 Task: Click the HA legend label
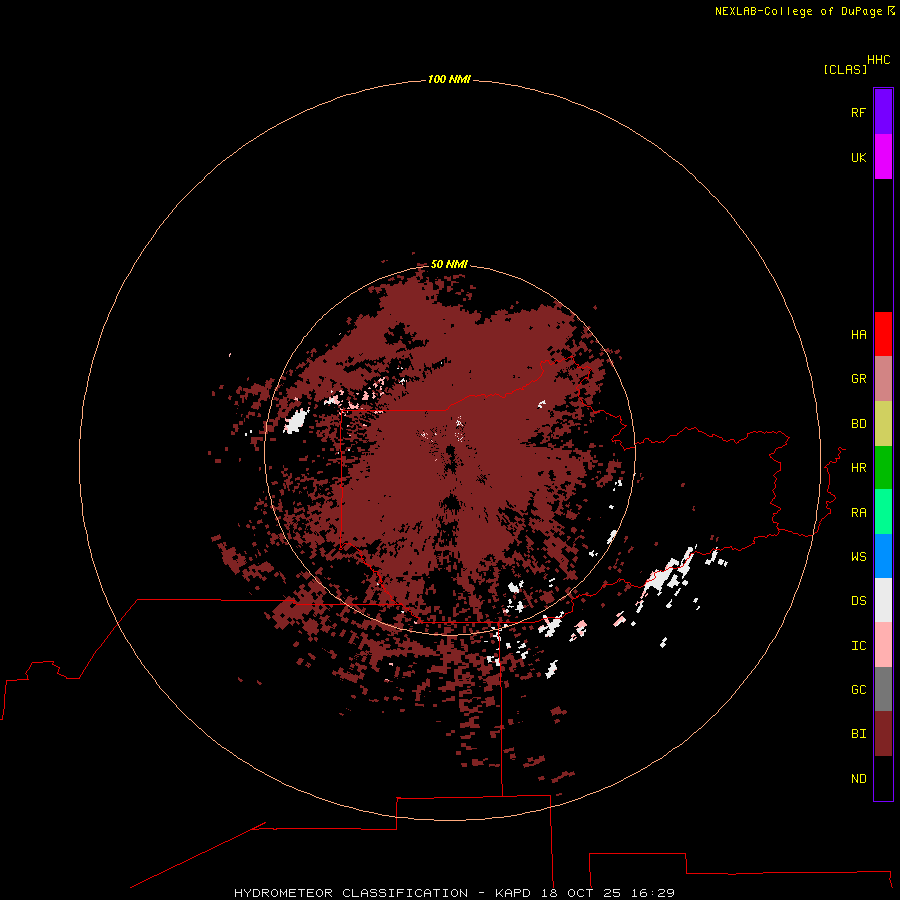tap(858, 335)
